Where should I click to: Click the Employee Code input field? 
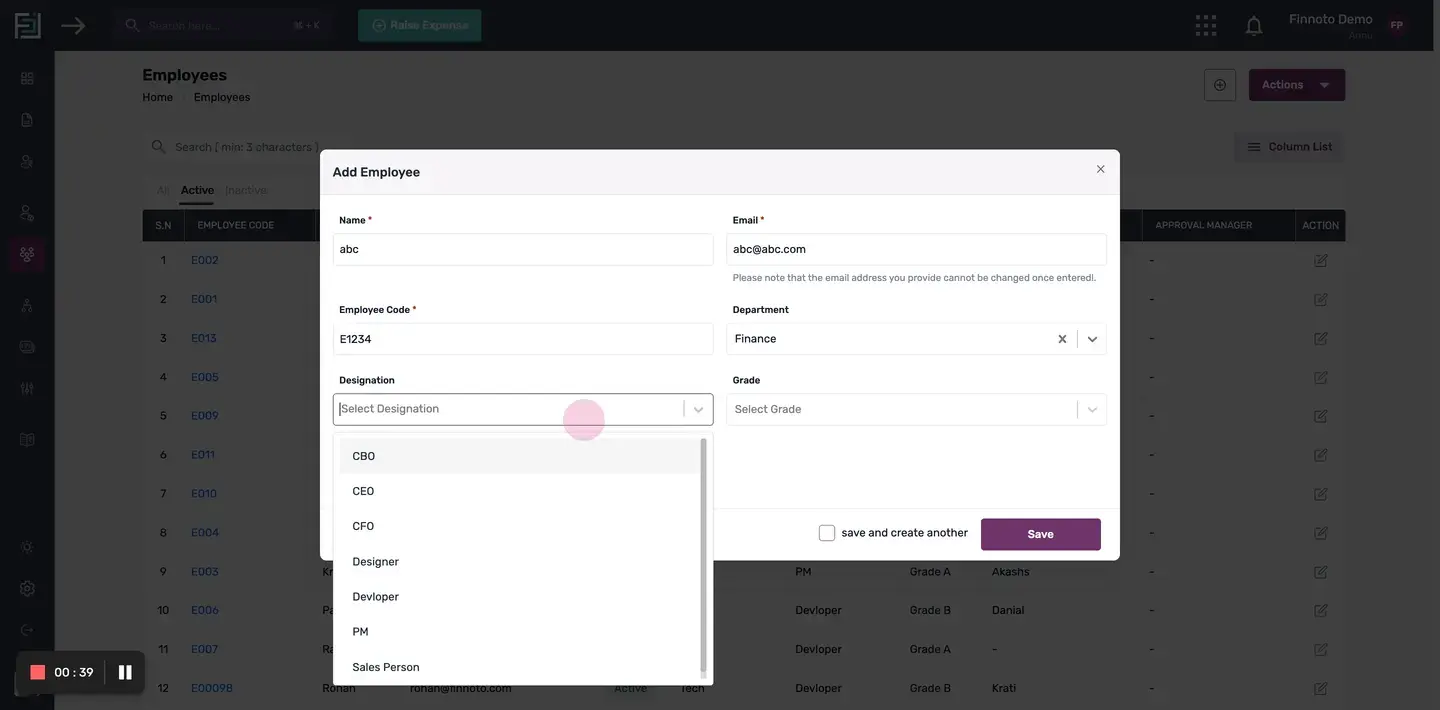(x=523, y=339)
